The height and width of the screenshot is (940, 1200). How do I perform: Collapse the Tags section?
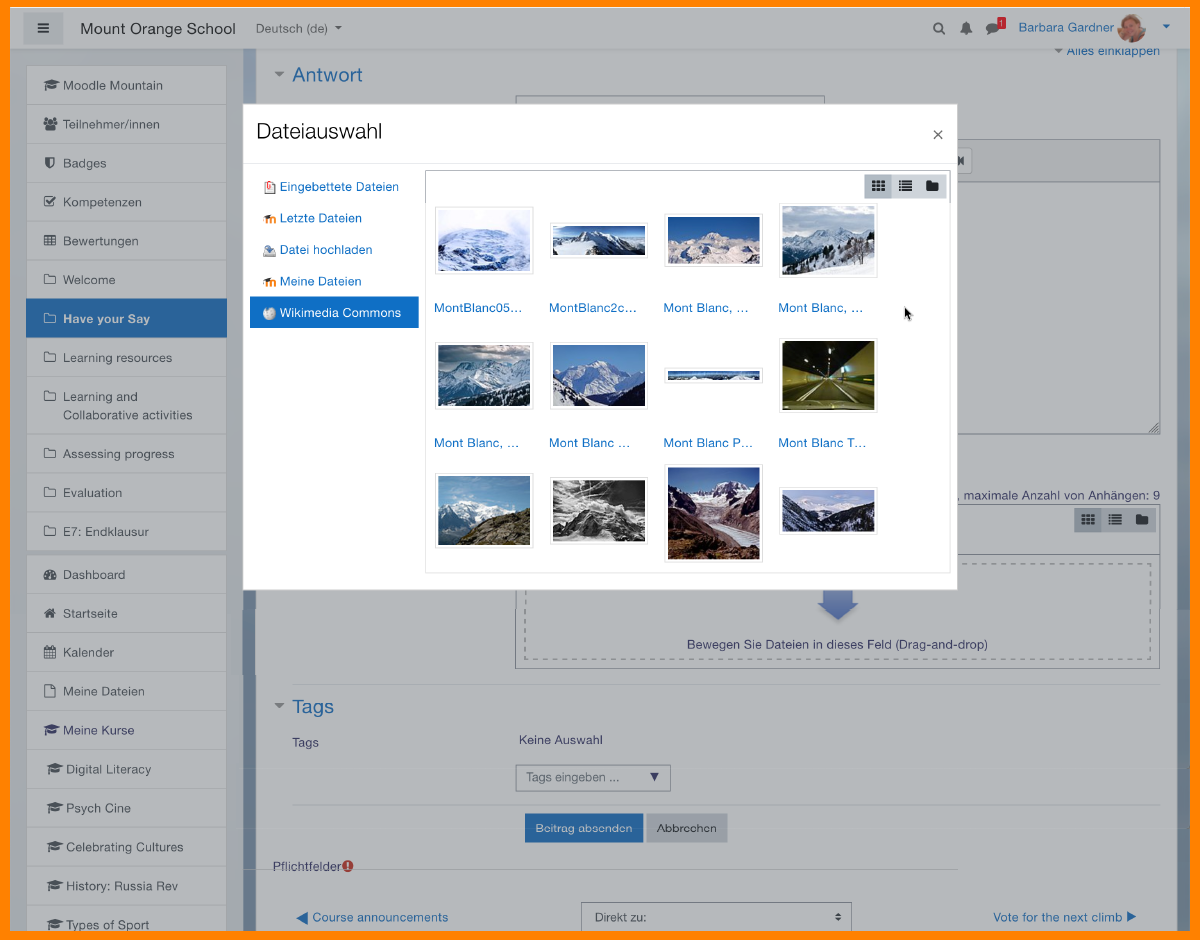[280, 707]
